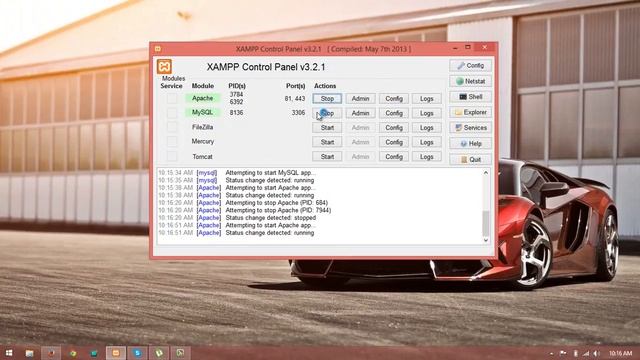Show hidden tray icons arrow

pyautogui.click(x=551, y=353)
